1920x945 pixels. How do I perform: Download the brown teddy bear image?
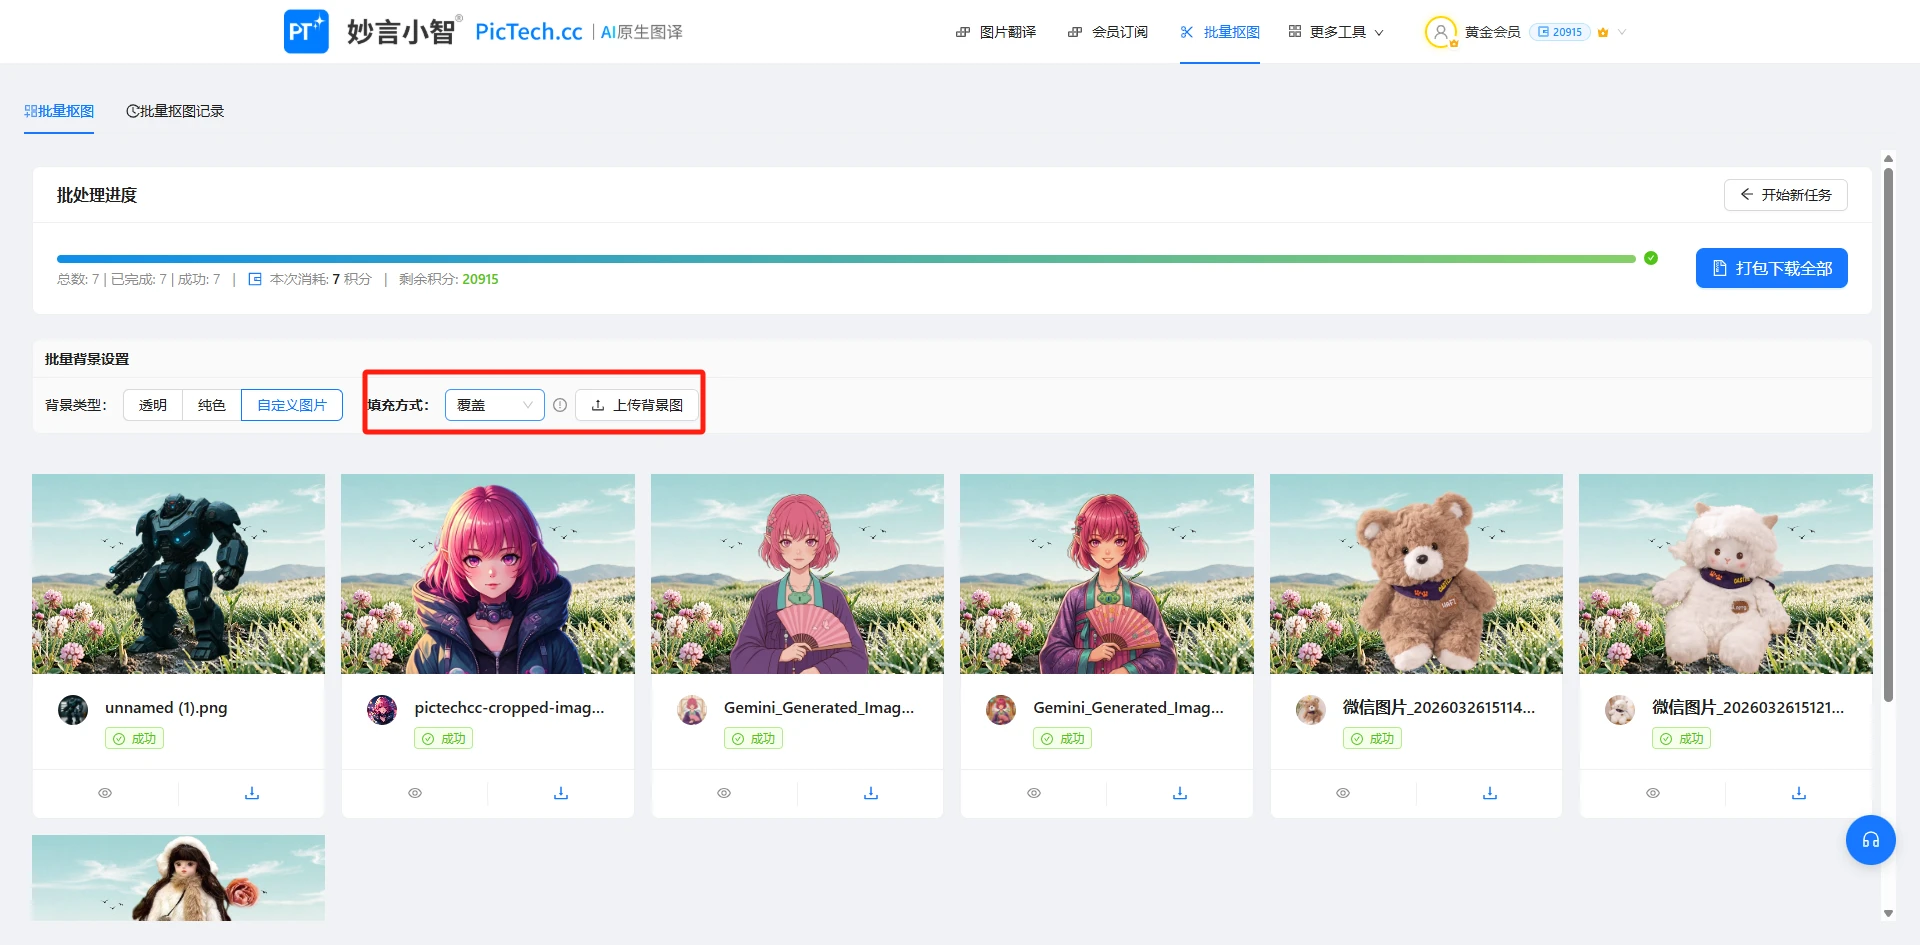(1489, 793)
